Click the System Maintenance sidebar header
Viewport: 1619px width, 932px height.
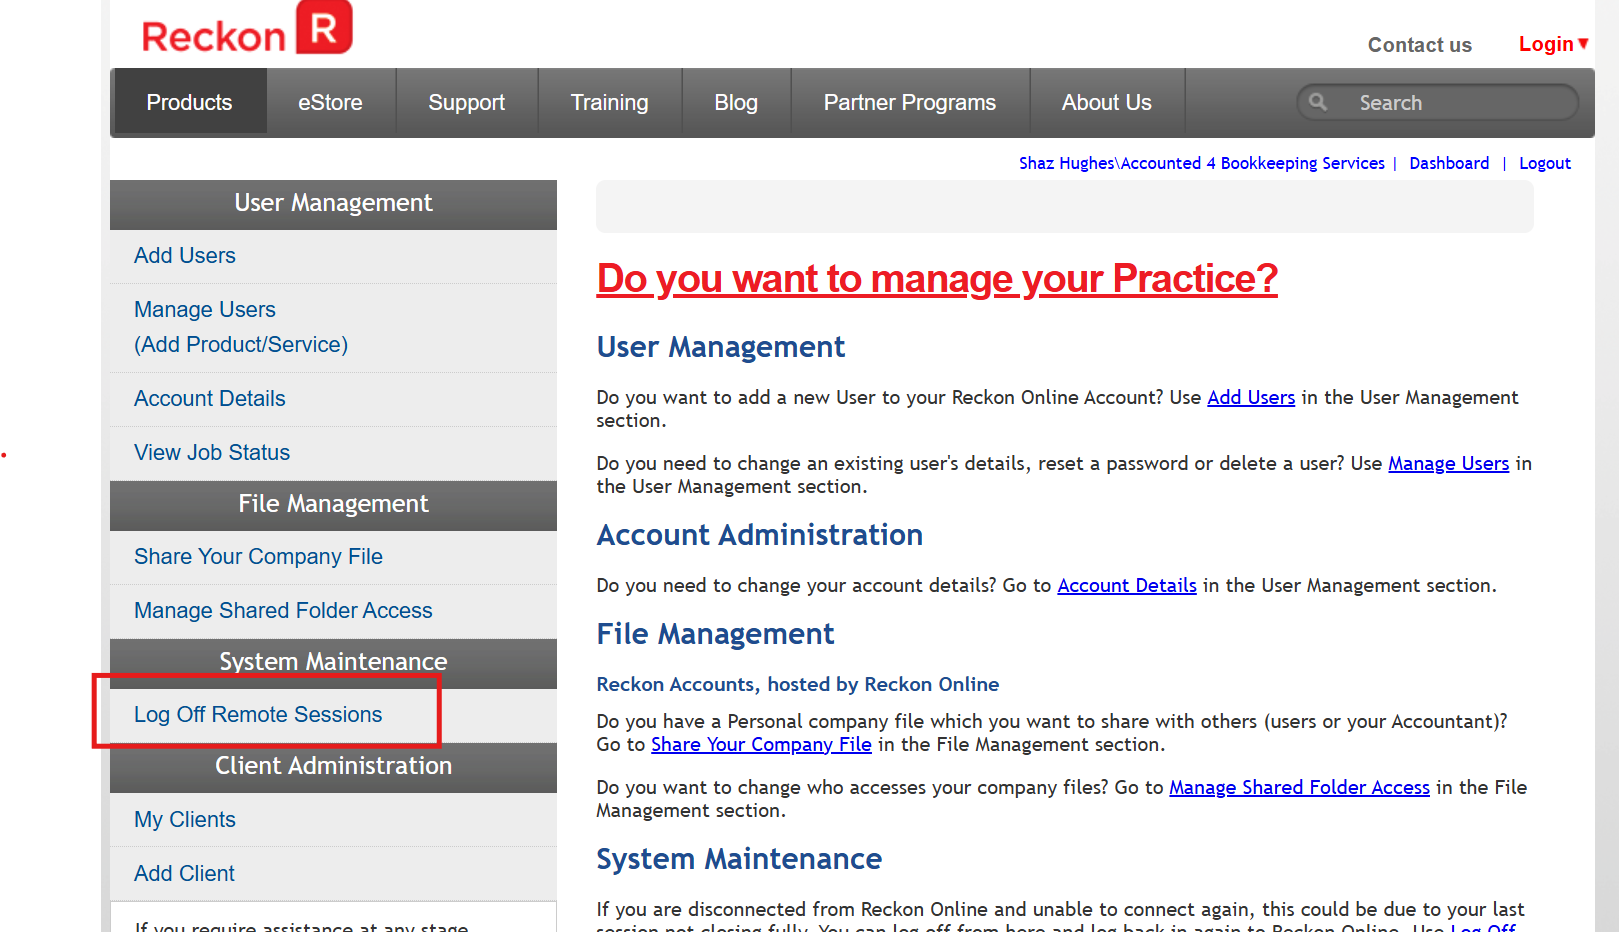click(x=333, y=663)
